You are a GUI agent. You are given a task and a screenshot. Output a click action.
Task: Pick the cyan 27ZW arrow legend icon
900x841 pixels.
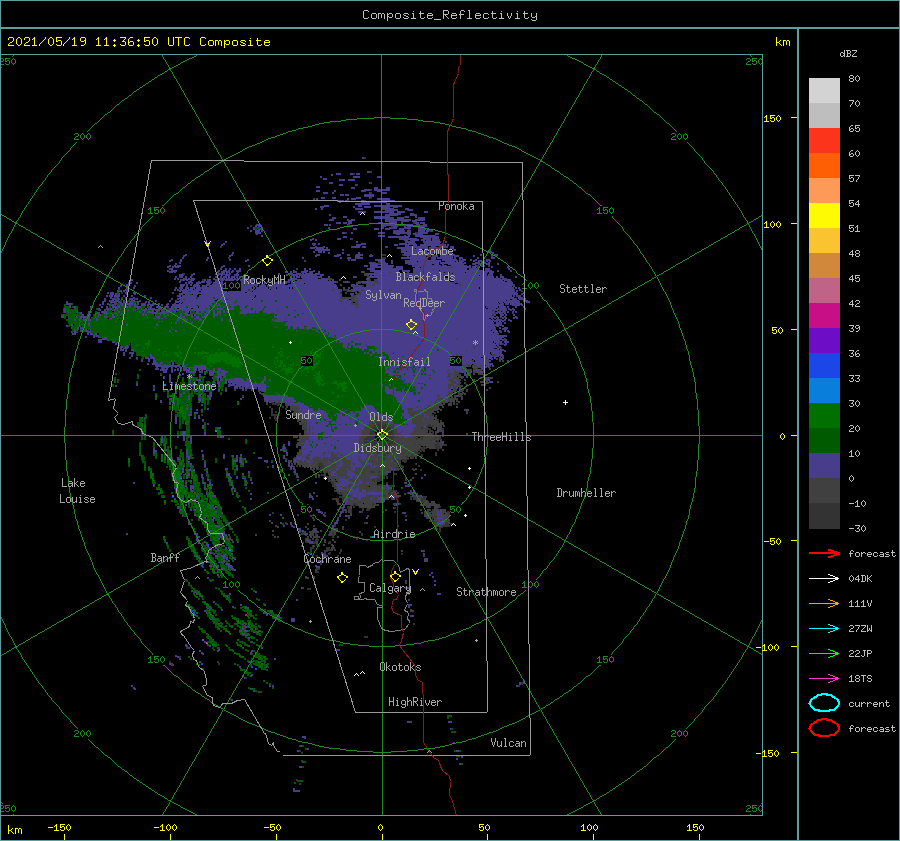click(824, 628)
